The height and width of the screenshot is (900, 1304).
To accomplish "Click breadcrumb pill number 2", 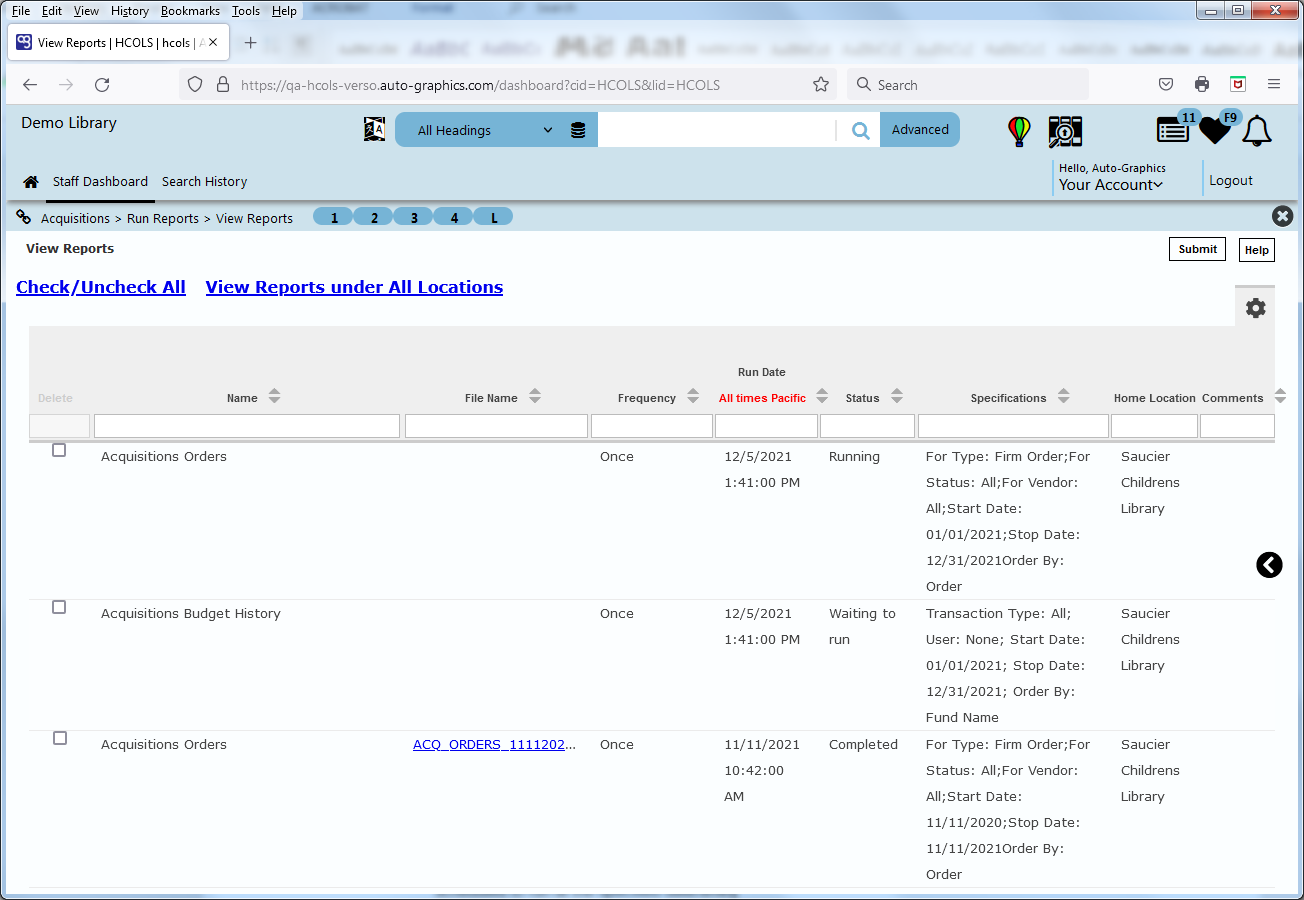I will click(374, 217).
